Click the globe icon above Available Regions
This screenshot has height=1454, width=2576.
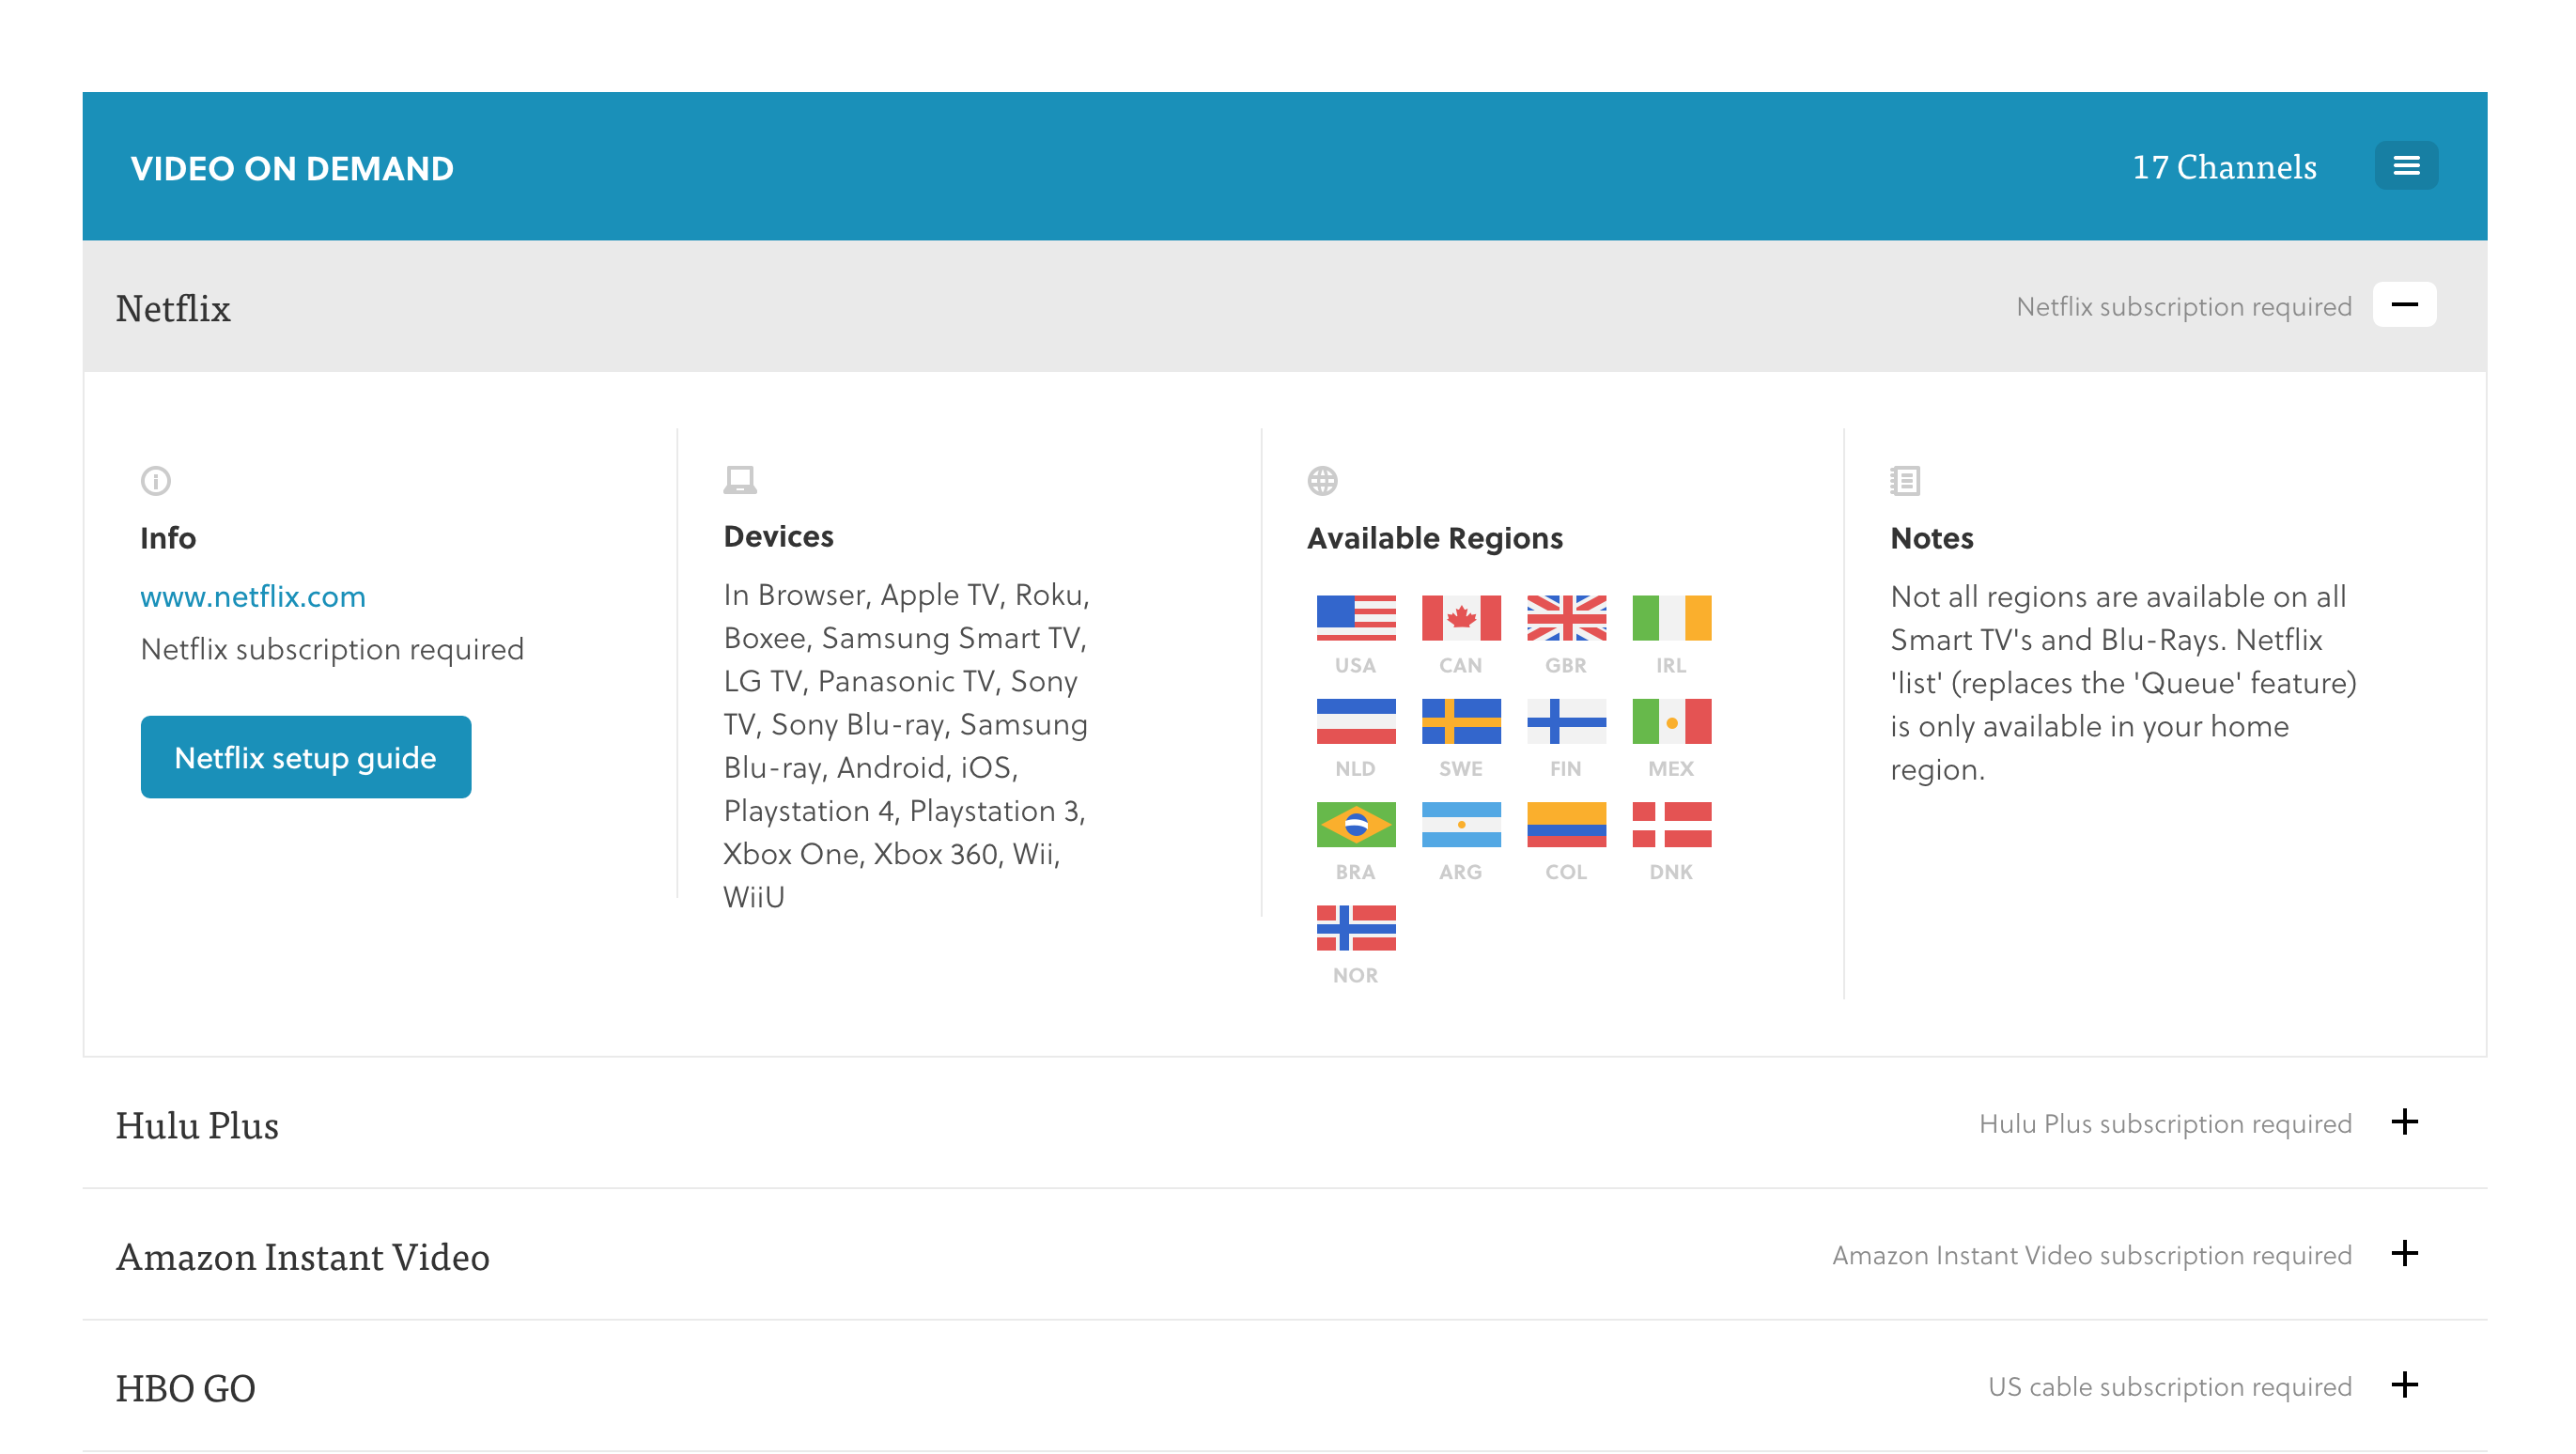(x=1322, y=481)
